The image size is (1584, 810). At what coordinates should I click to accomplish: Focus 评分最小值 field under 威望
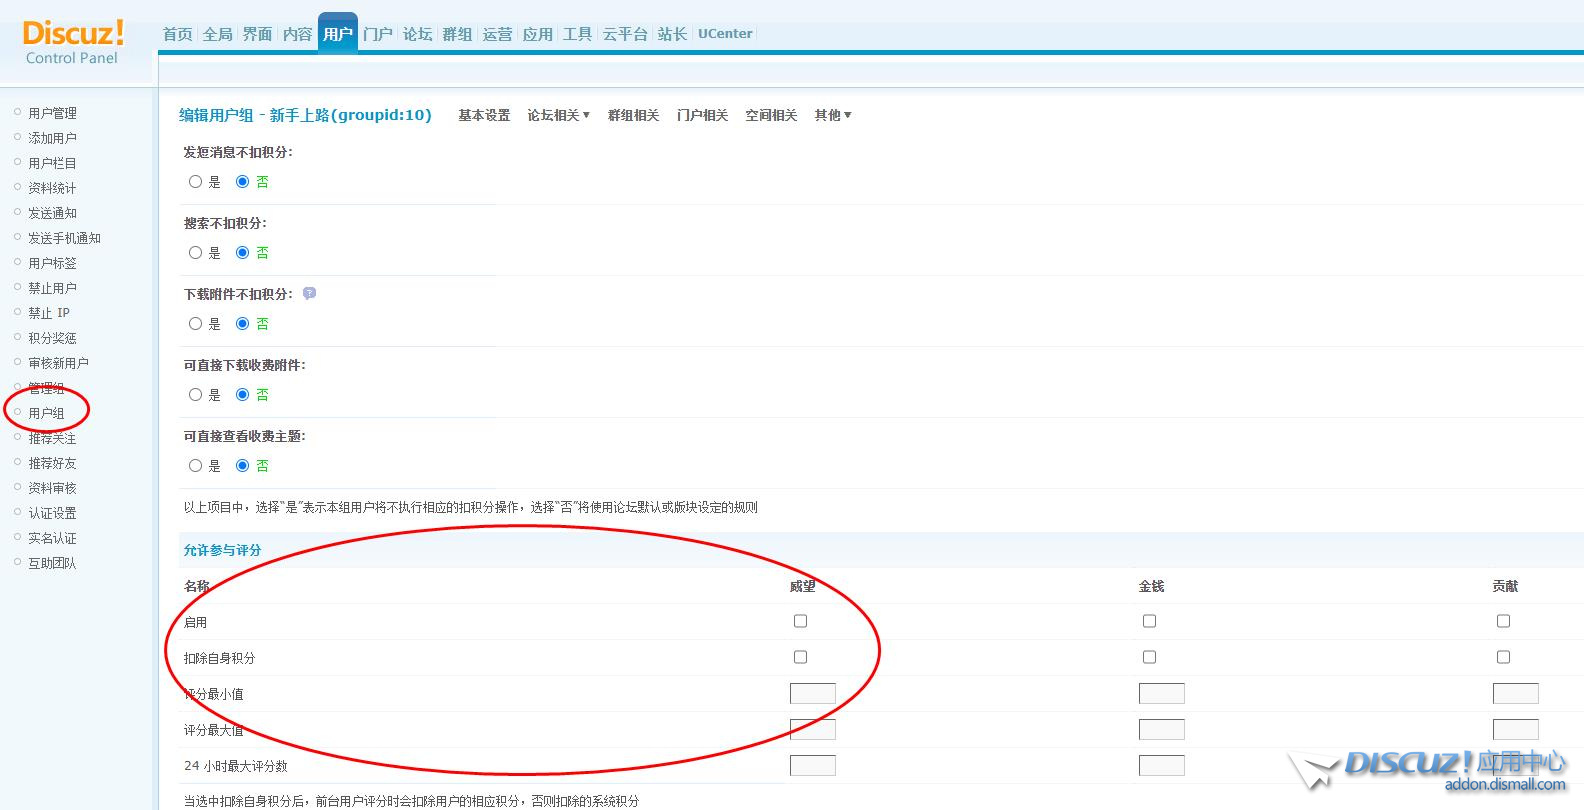click(813, 693)
